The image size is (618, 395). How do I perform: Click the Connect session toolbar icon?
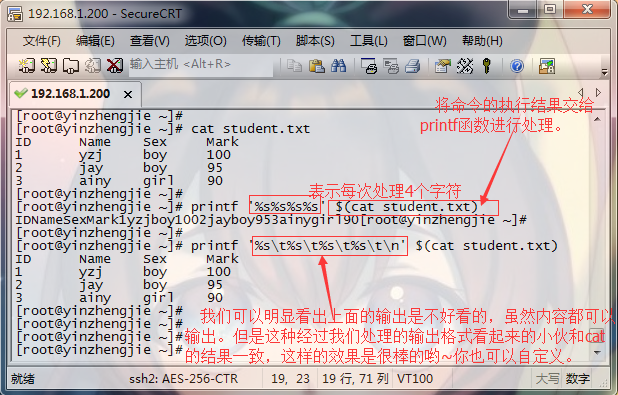point(26,66)
